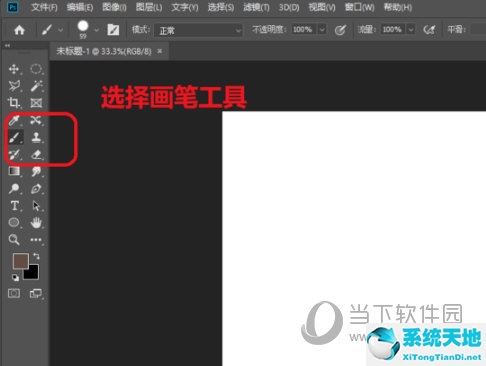Click the 流量 100% input field
Screen dimensions: 486x366
pyautogui.click(x=393, y=29)
